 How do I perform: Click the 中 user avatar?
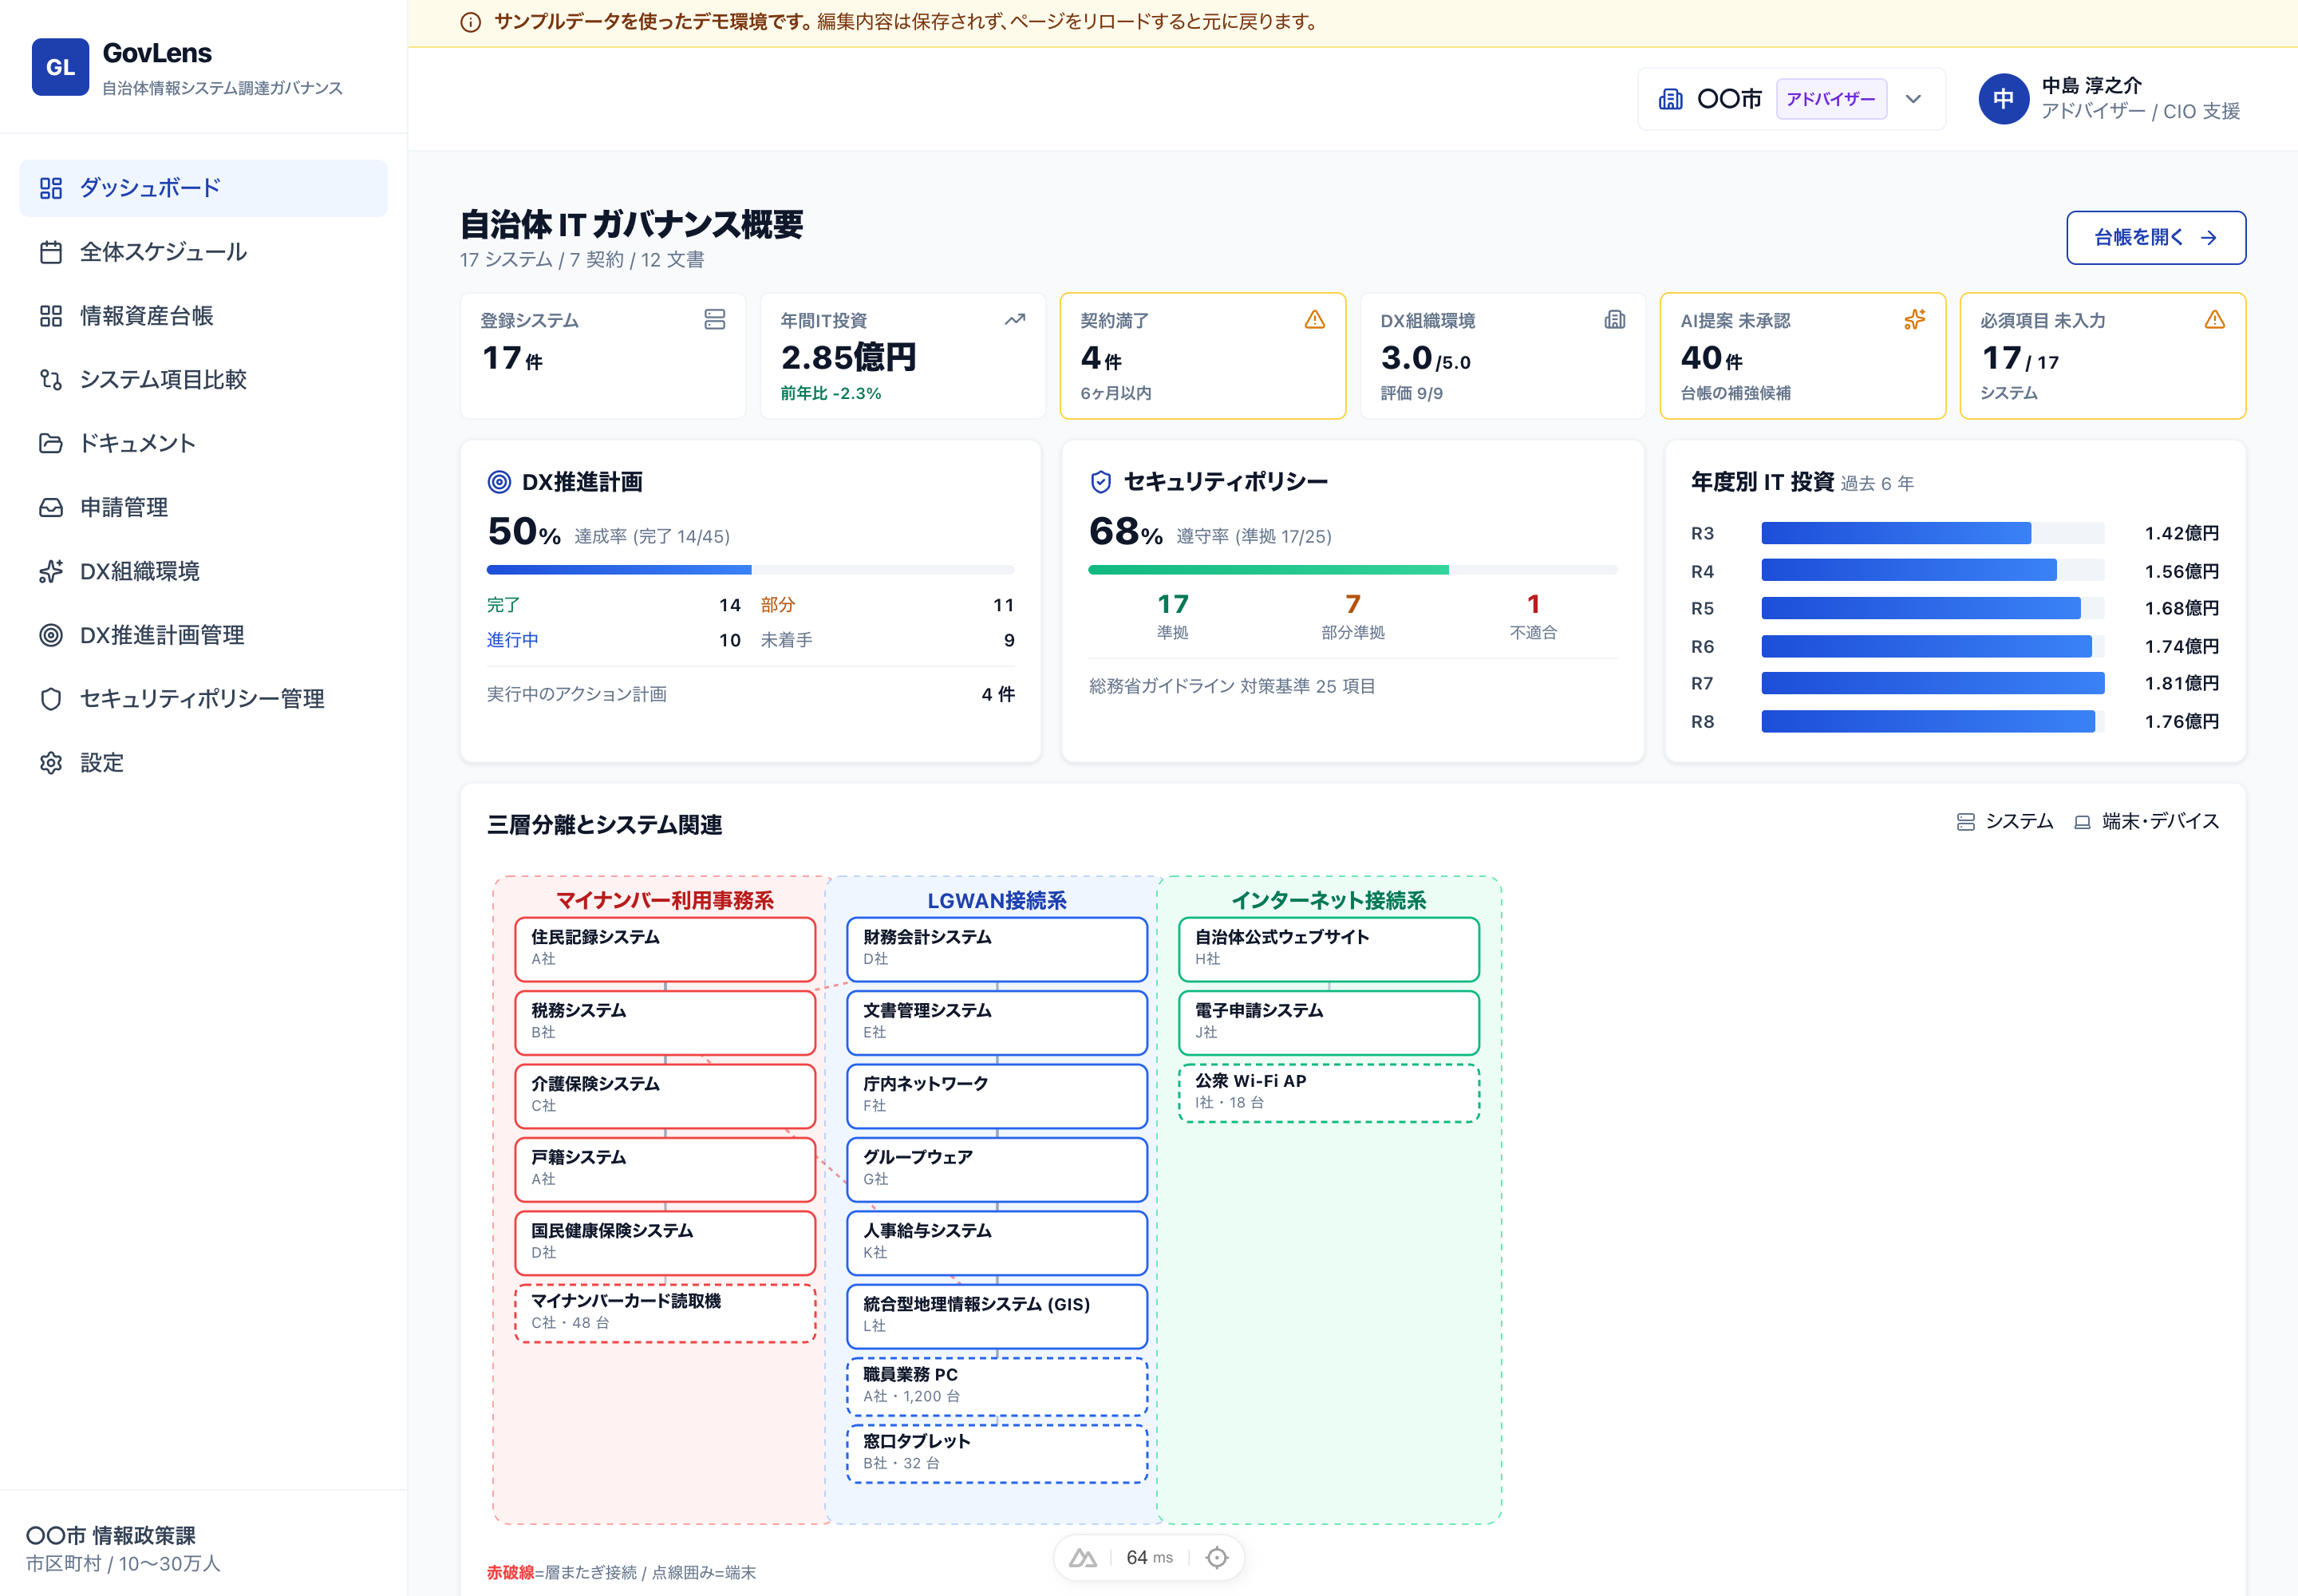[x=2003, y=99]
